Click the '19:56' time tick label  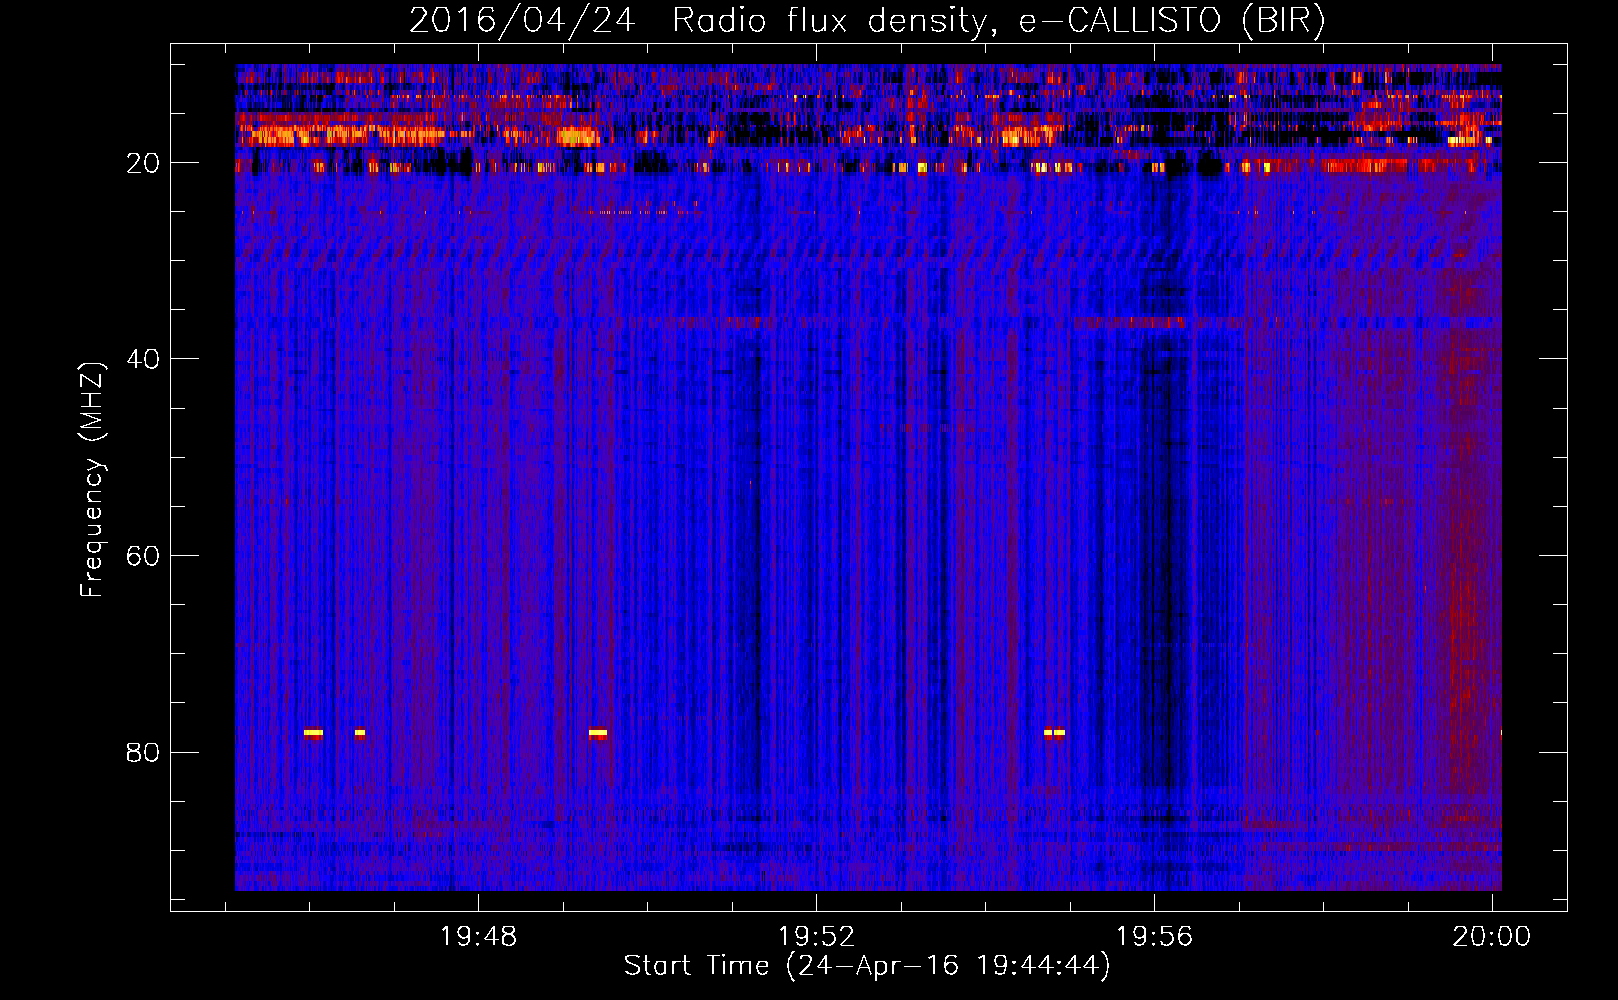pyautogui.click(x=1155, y=937)
